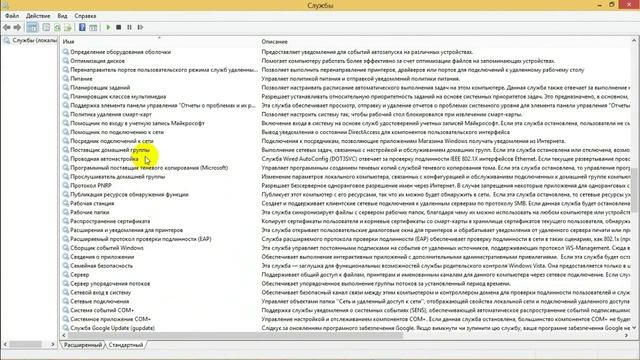Switch to the Стандартный tab
Screen dimensions: 640x360
(x=126, y=345)
